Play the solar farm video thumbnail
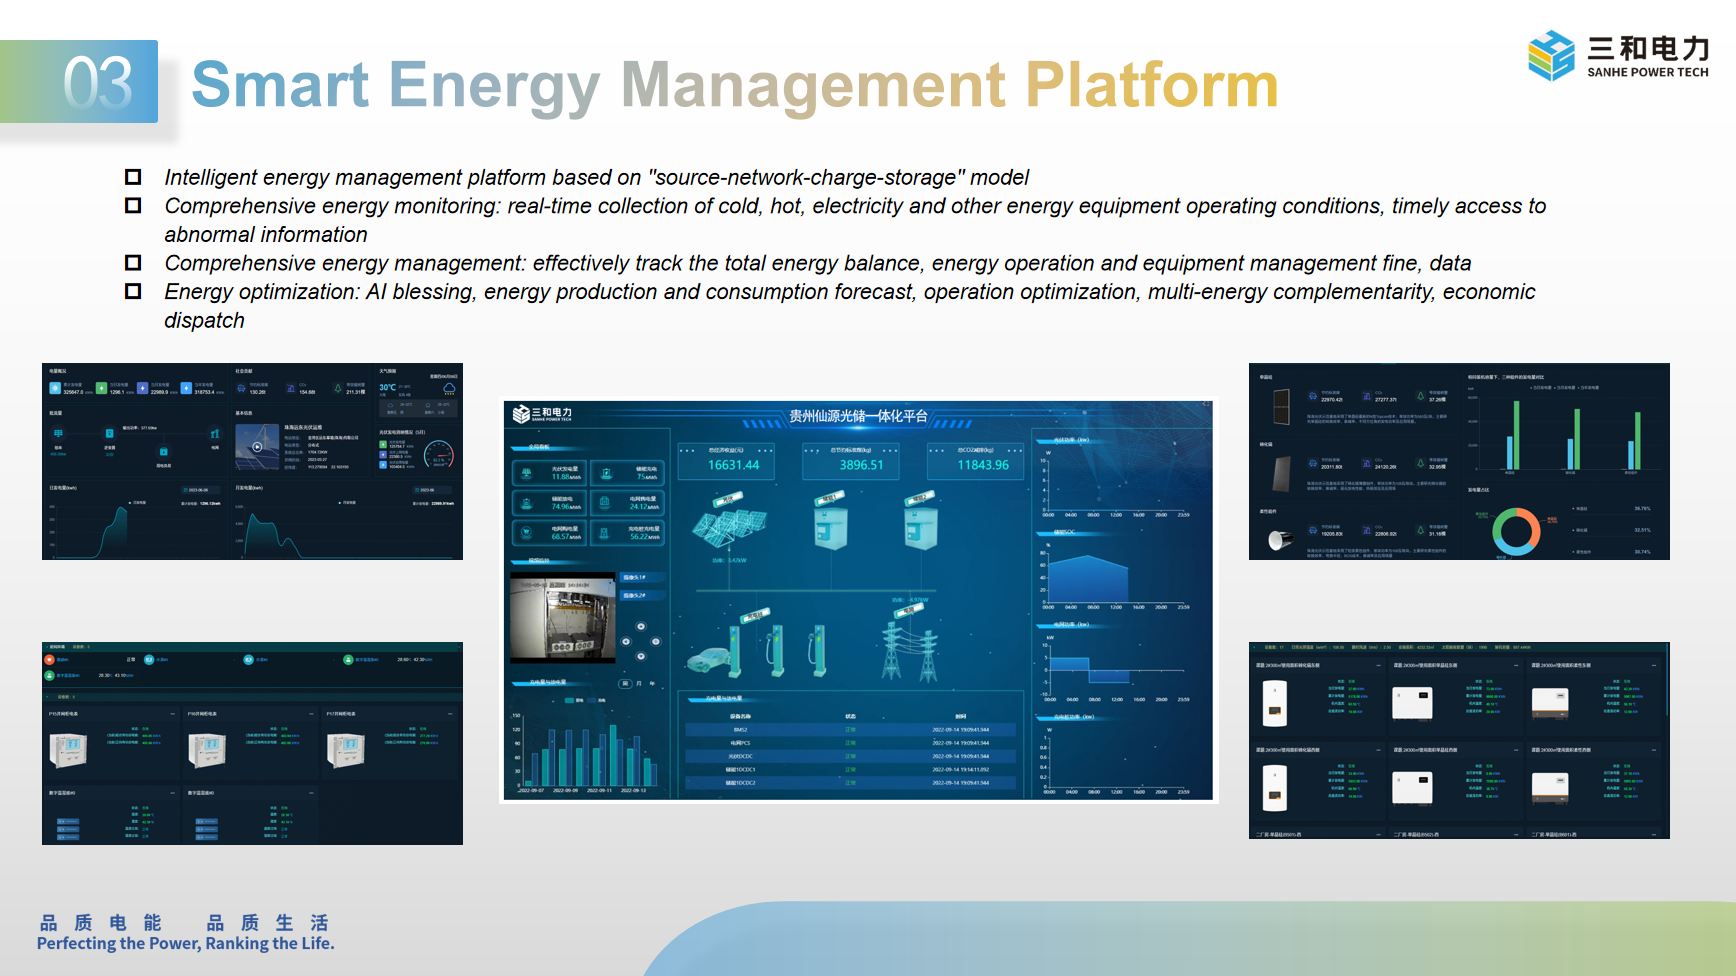This screenshot has width=1736, height=976. 257,447
